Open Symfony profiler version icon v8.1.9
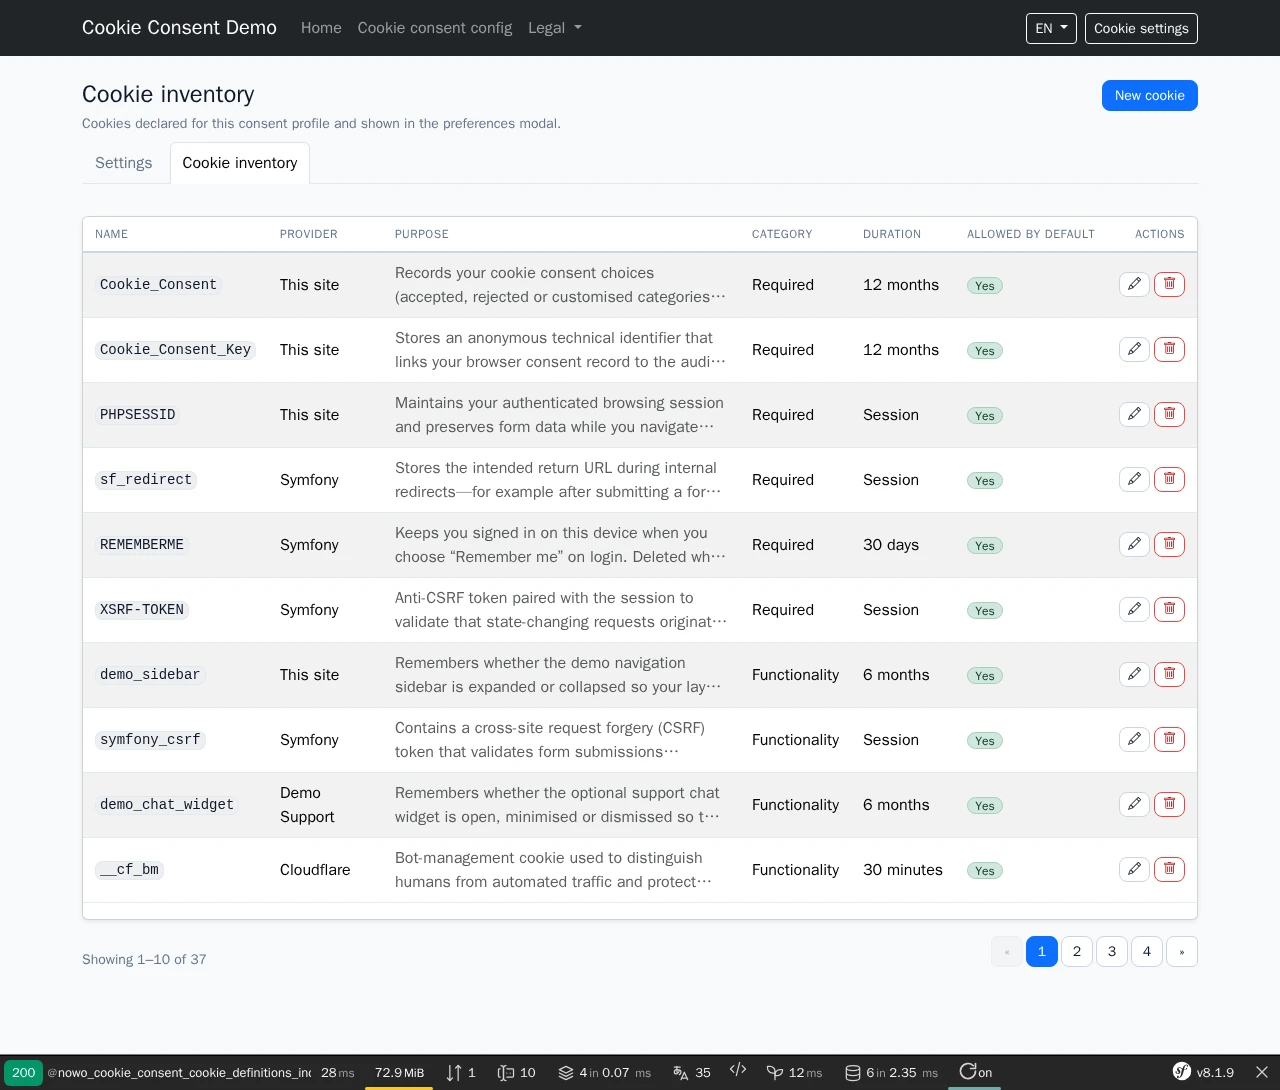The width and height of the screenshot is (1280, 1090). (x=1203, y=1072)
